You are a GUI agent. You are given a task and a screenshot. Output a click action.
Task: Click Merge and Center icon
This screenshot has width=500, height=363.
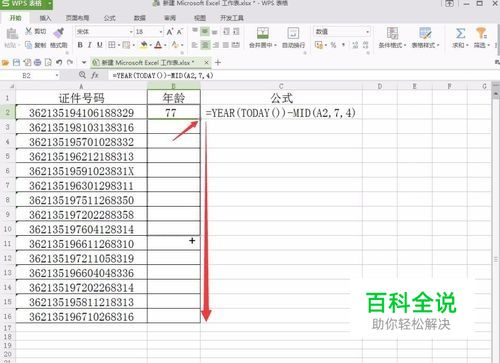coord(263,33)
